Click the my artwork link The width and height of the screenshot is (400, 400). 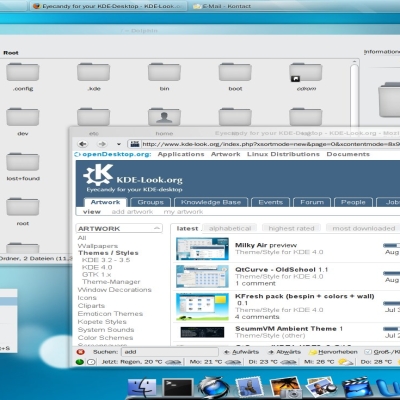[183, 212]
